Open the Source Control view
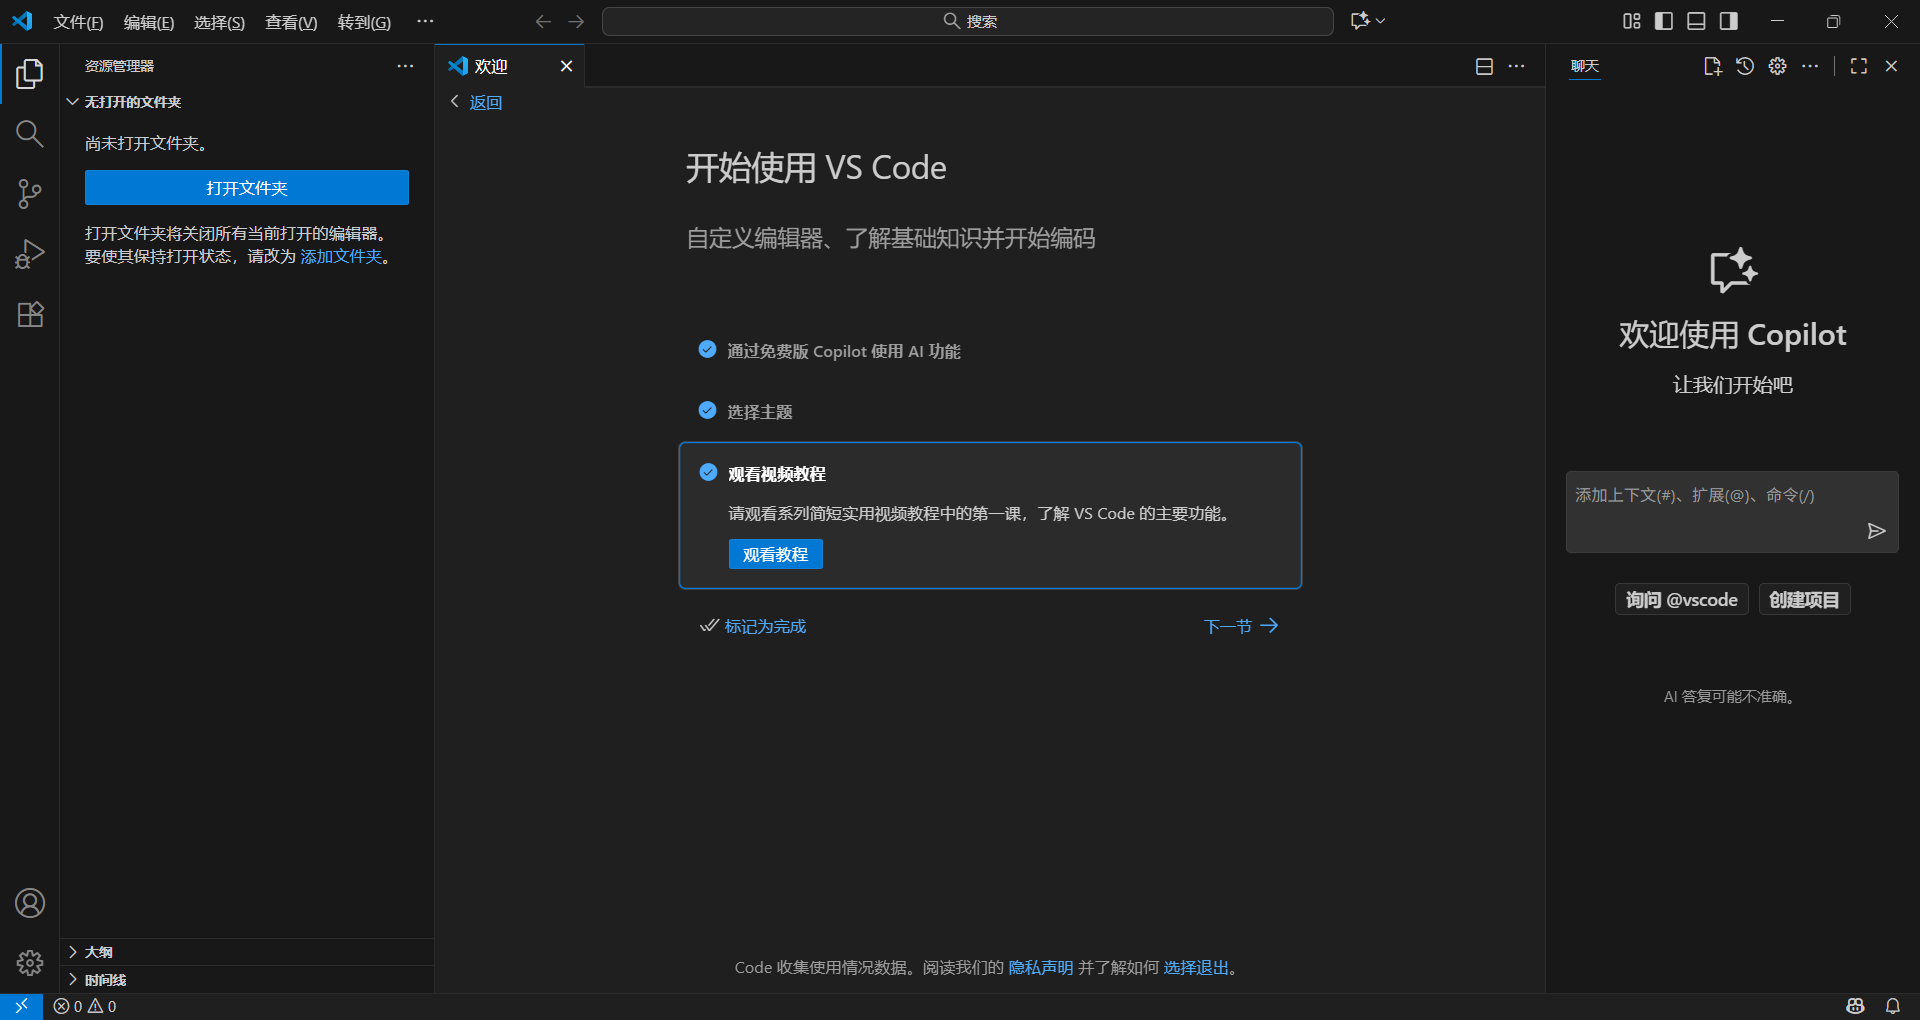1920x1020 pixels. (x=29, y=193)
